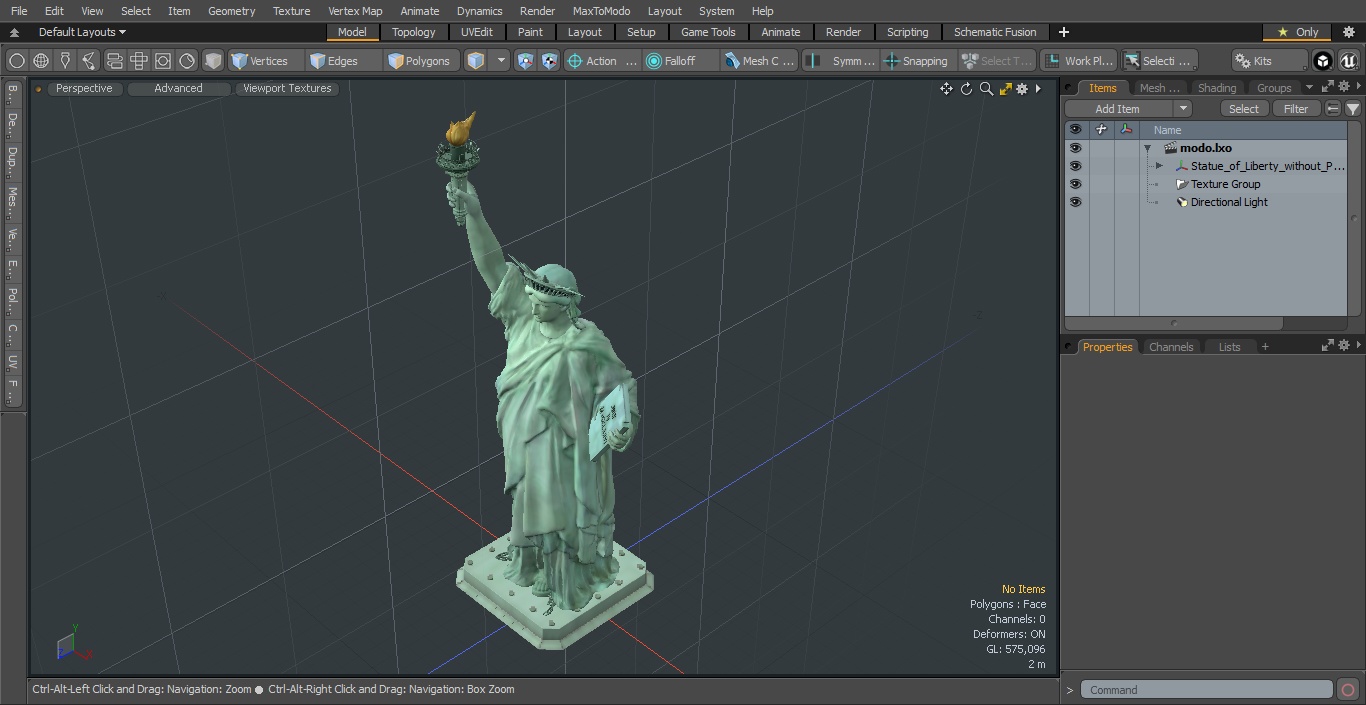
Task: Collapse the modo.lxo tree node
Action: click(1148, 148)
